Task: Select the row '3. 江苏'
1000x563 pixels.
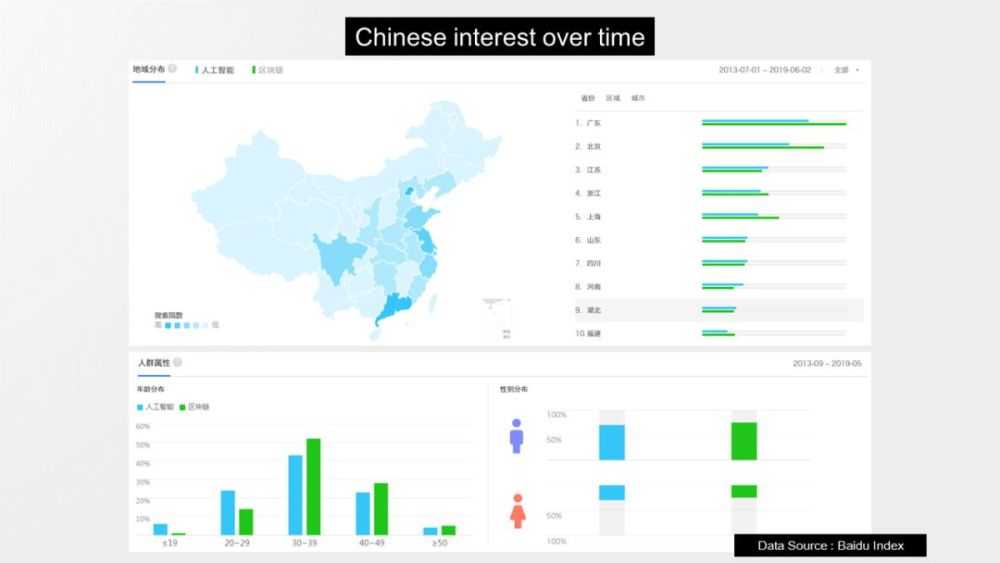Action: pos(719,170)
